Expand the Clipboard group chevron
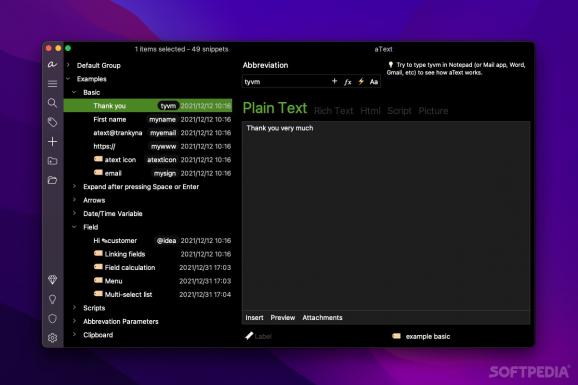578x385 pixels. tap(74, 334)
